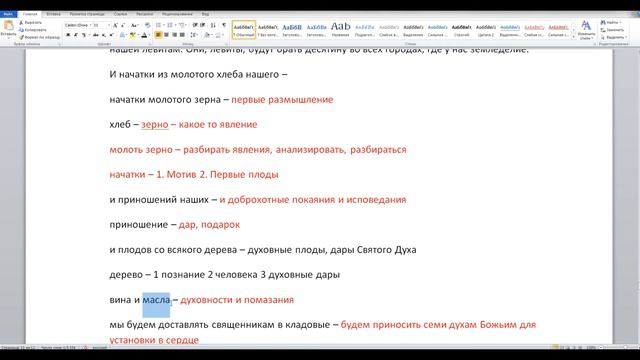Click the Cut (Вырезать) button

pos(31,23)
